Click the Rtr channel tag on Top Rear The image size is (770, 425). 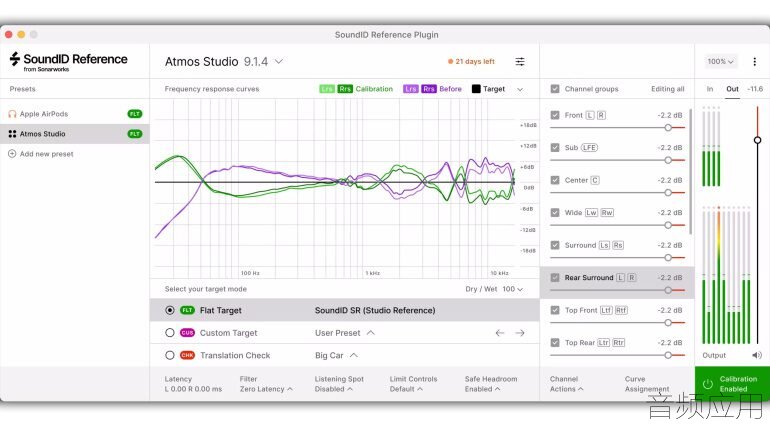618,342
